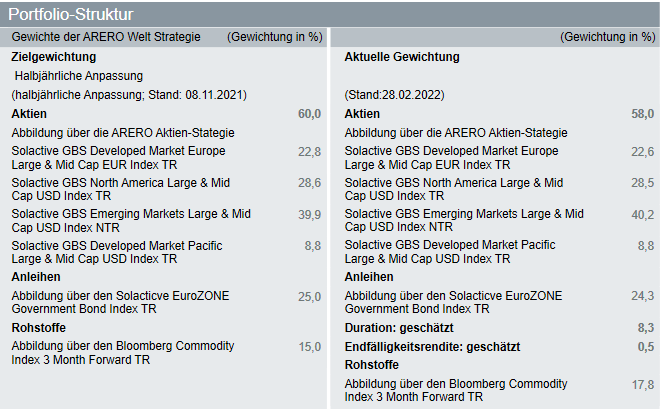Screen dimensions: 664x409
Task: Click the target bond weight 25,0
Action: (x=309, y=296)
